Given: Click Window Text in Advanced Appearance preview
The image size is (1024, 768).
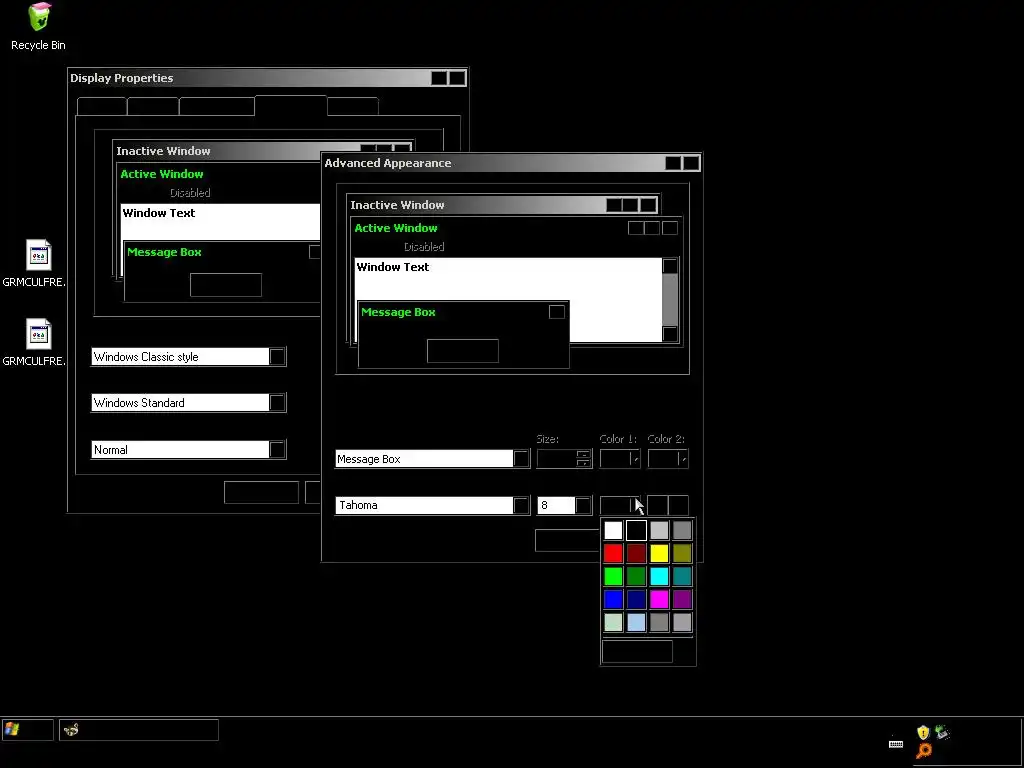Looking at the screenshot, I should (x=392, y=266).
